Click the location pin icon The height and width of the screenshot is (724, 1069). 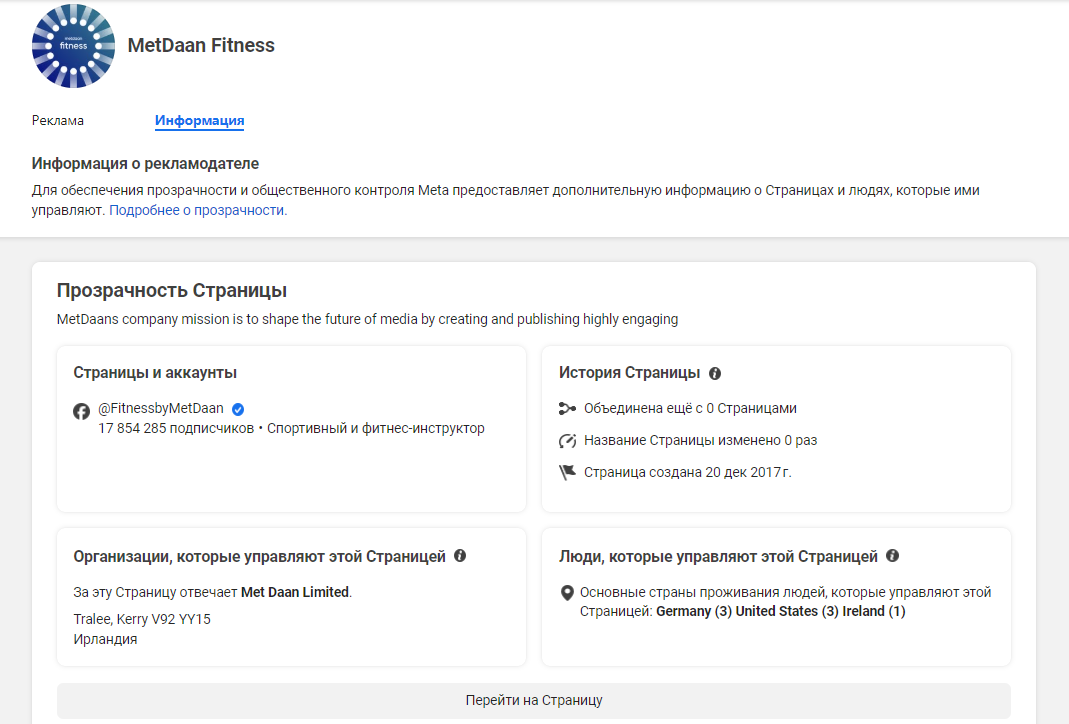(x=567, y=593)
